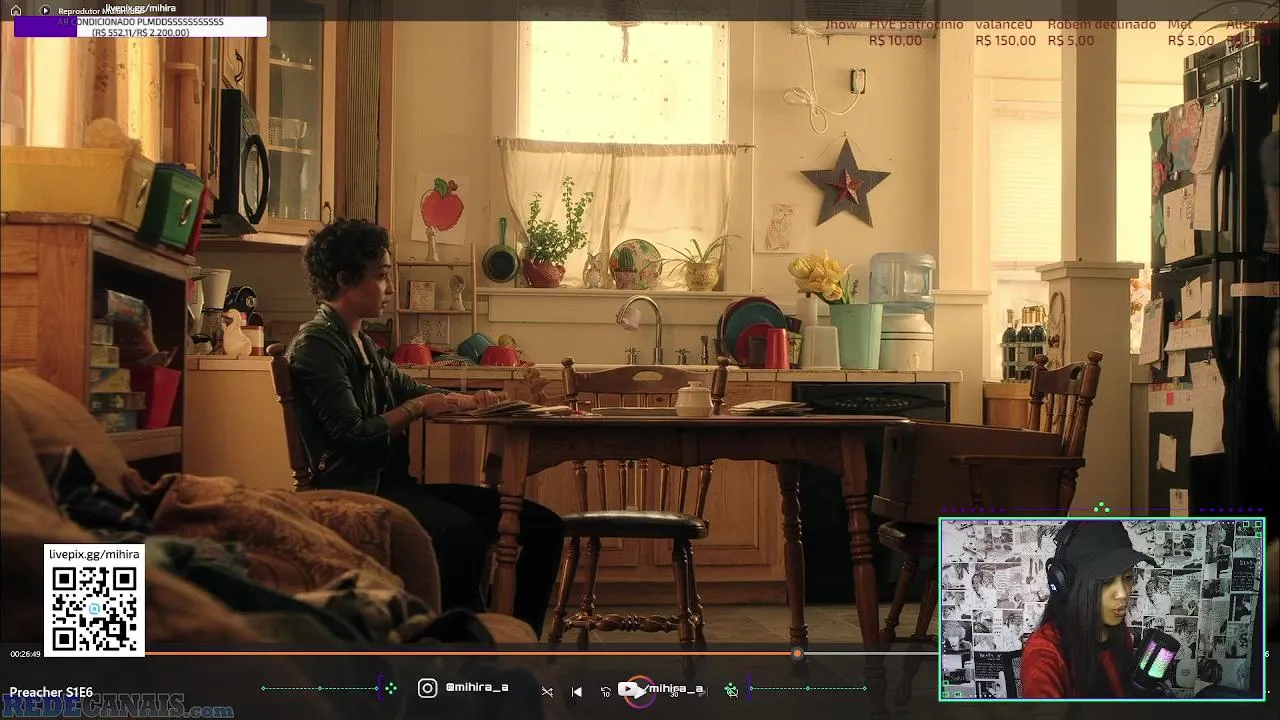Click the Robem decunado R$ 5,00 donation
This screenshot has width=1280, height=720.
coord(1101,33)
